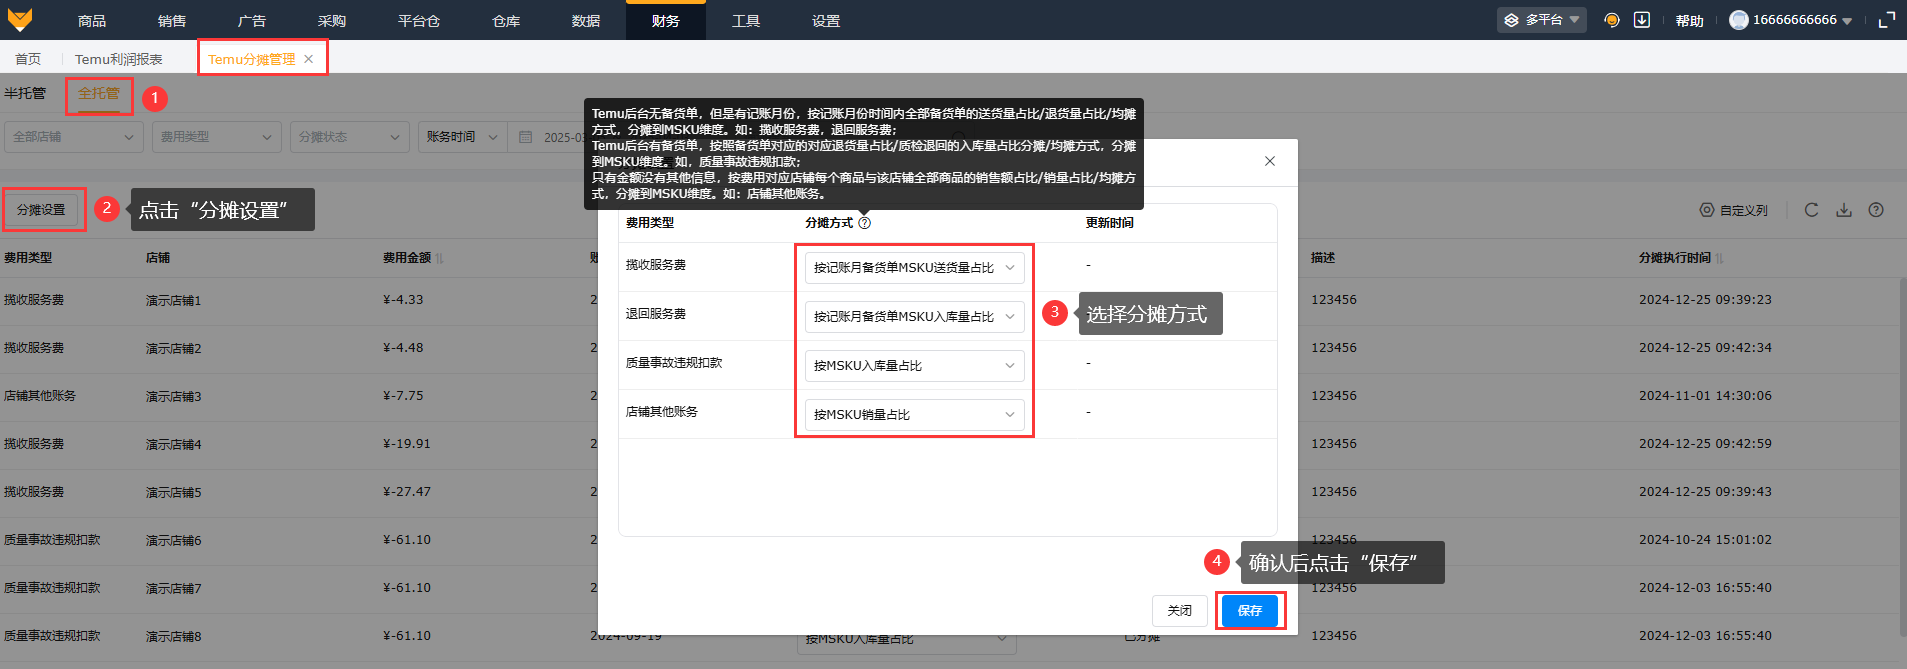Screen dimensions: 1907x669
Task: Click store cell 演示店铺3
Action: (x=174, y=396)
